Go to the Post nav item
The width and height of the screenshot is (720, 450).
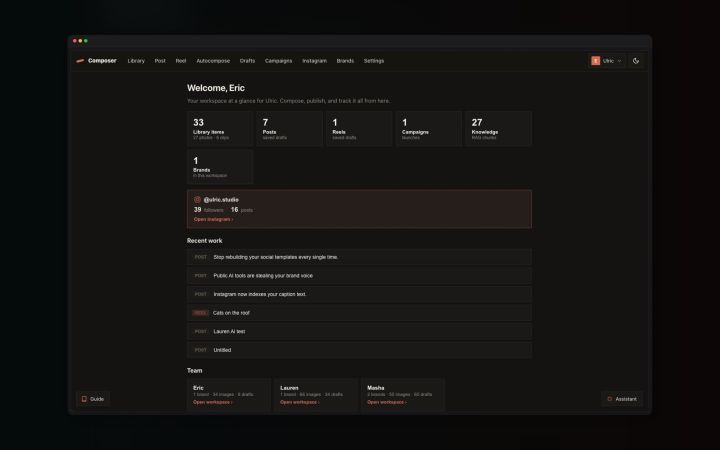click(x=160, y=61)
